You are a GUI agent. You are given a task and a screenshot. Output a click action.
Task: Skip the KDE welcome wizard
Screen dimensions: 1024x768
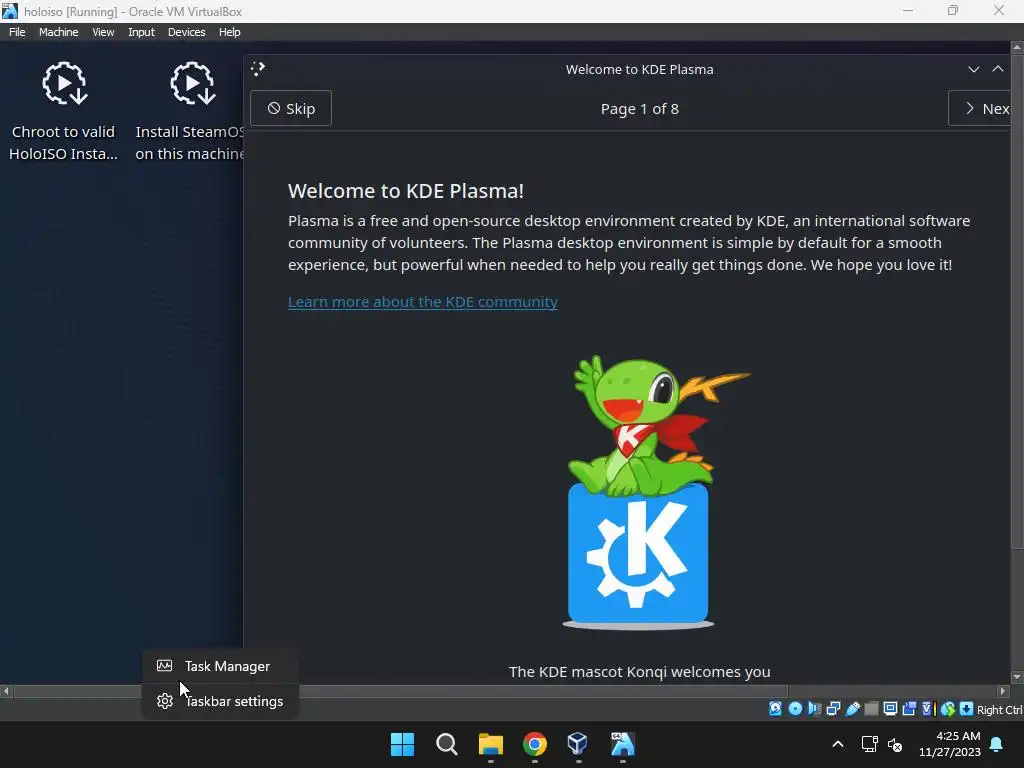pyautogui.click(x=291, y=108)
